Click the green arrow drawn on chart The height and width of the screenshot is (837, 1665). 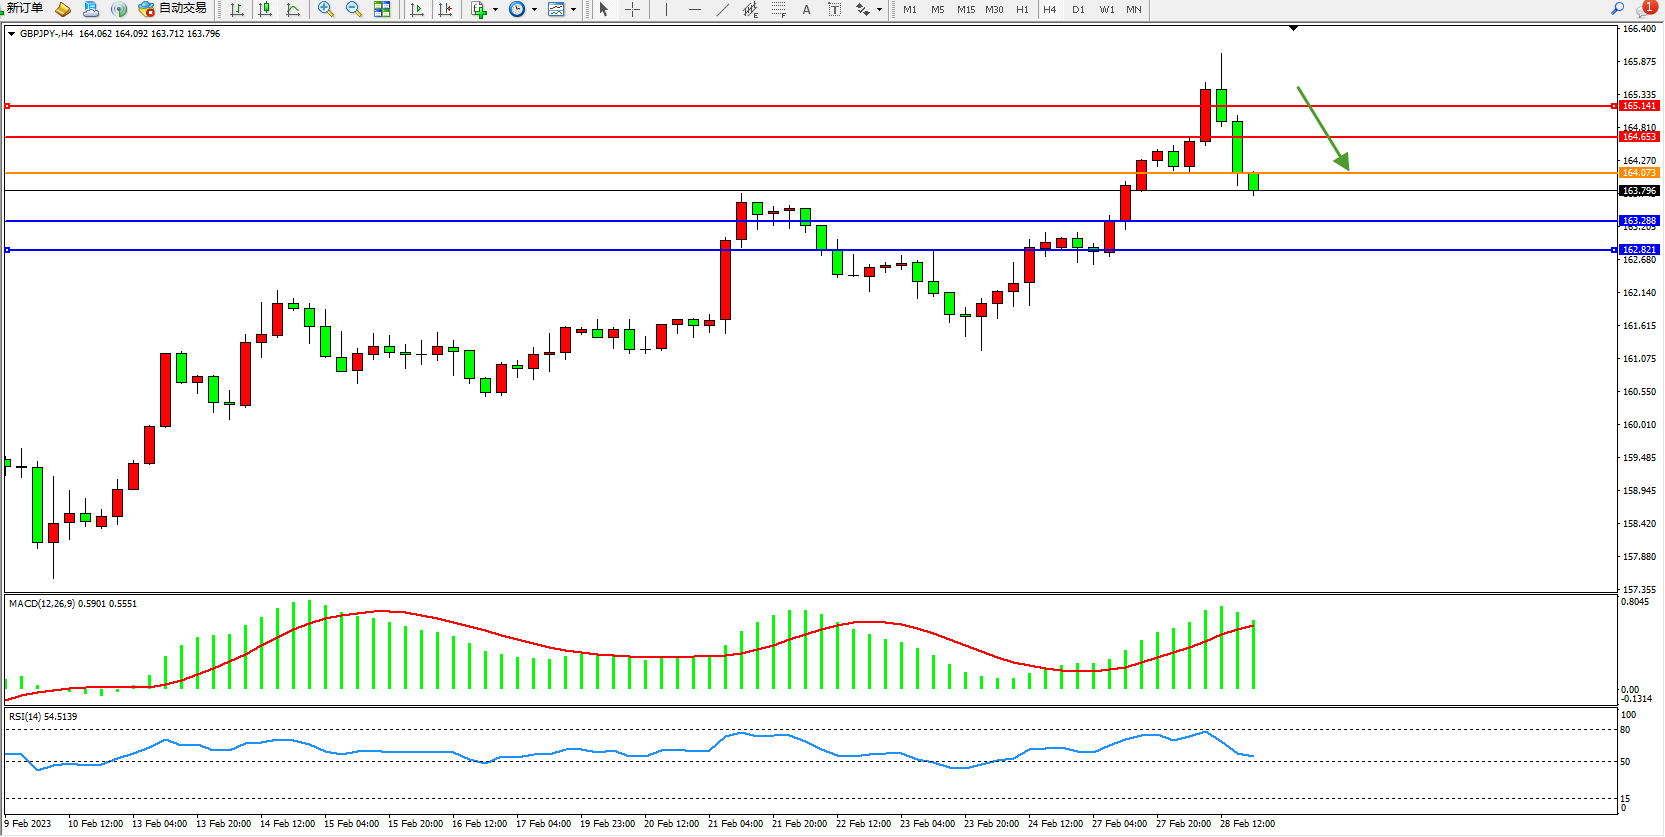1322,127
